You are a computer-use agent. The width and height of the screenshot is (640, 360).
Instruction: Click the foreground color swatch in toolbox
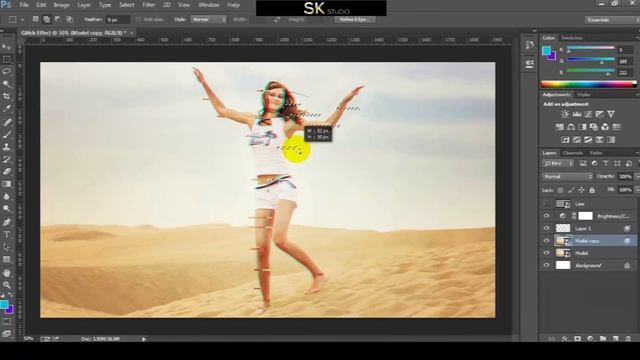point(4,304)
